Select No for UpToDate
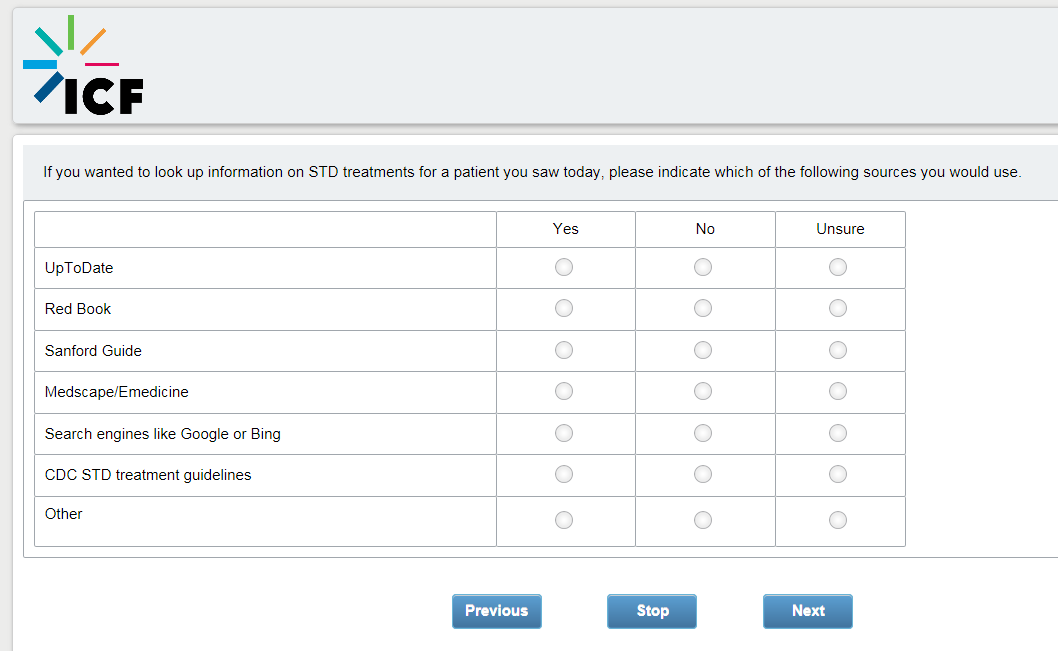This screenshot has height=651, width=1058. [703, 267]
